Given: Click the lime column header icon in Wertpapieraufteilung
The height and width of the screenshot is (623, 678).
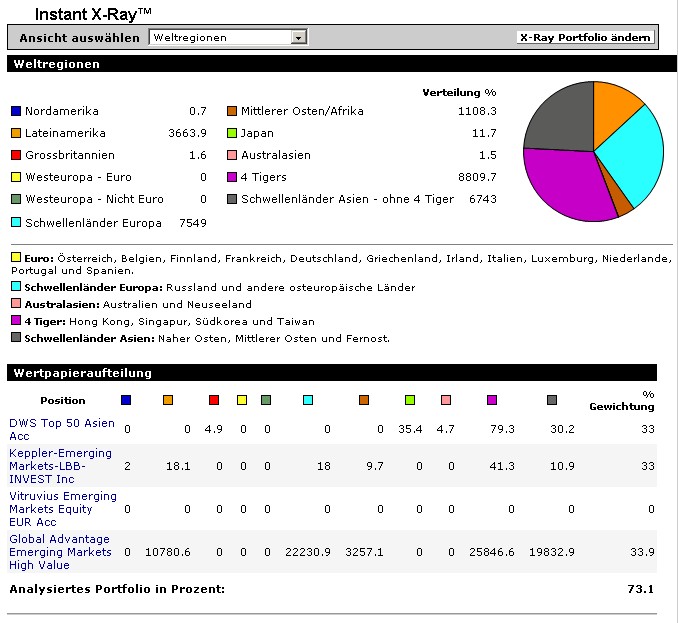Looking at the screenshot, I should (410, 400).
